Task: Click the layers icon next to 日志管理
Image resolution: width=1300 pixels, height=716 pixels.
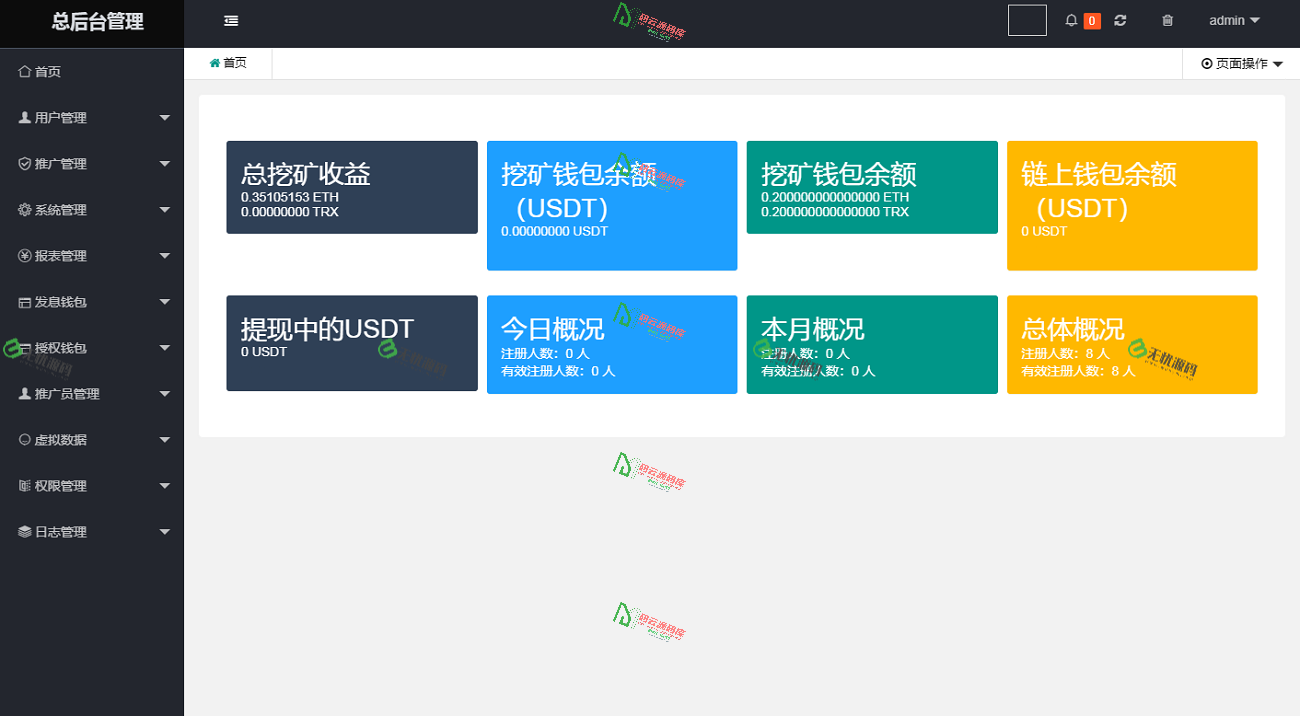Action: (24, 531)
